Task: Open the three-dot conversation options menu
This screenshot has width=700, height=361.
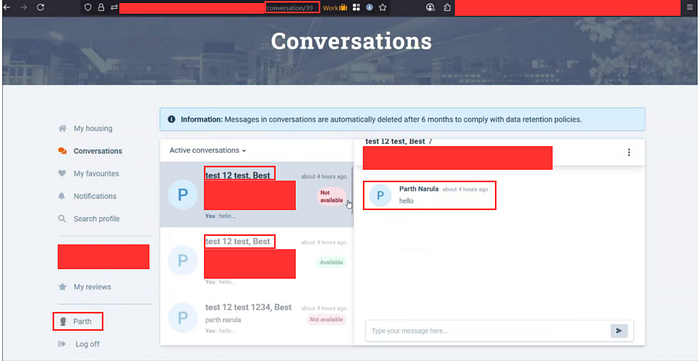Action: click(x=629, y=152)
